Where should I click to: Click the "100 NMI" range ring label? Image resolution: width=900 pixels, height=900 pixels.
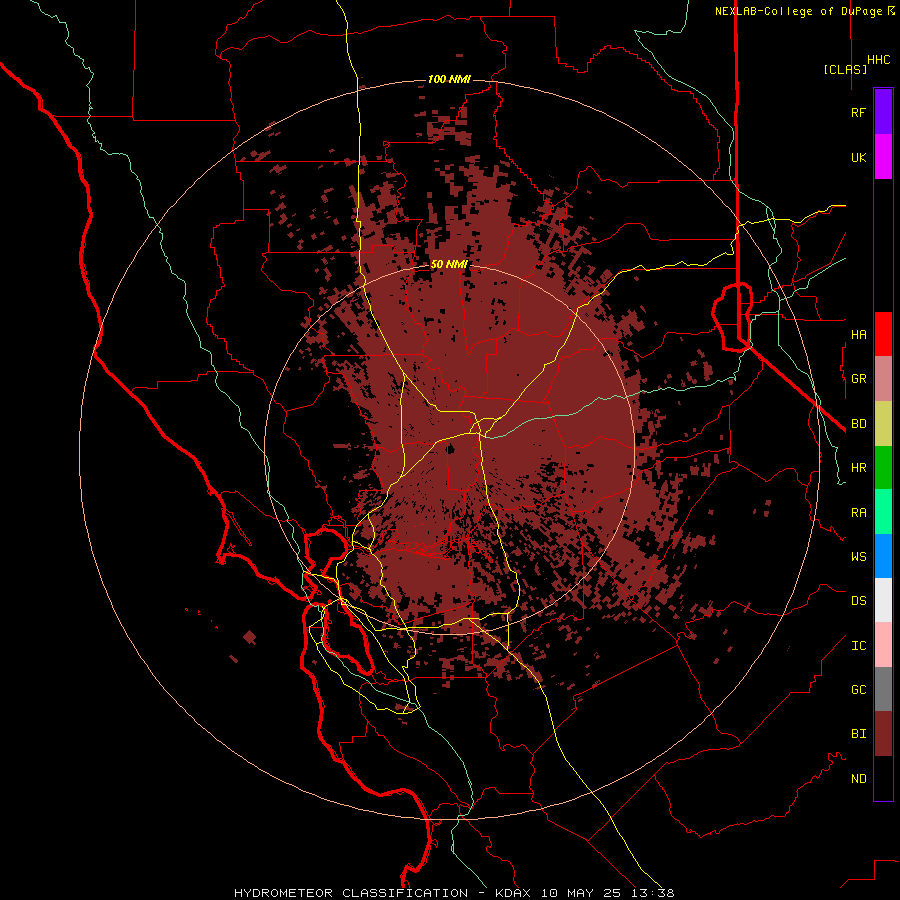(449, 79)
